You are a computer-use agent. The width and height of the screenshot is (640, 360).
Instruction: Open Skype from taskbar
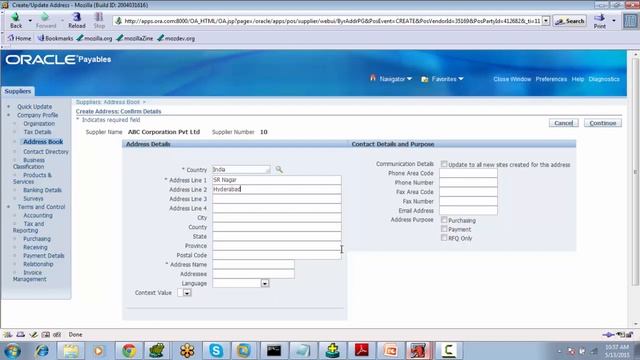click(216, 351)
